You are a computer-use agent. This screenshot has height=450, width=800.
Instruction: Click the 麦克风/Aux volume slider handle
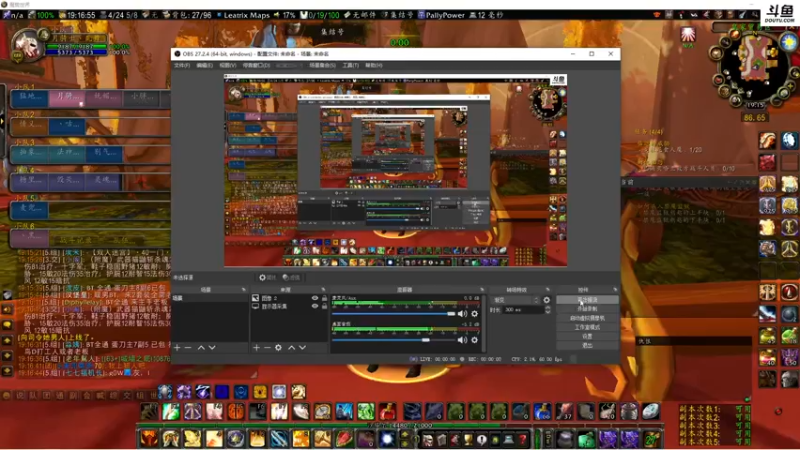(451, 314)
